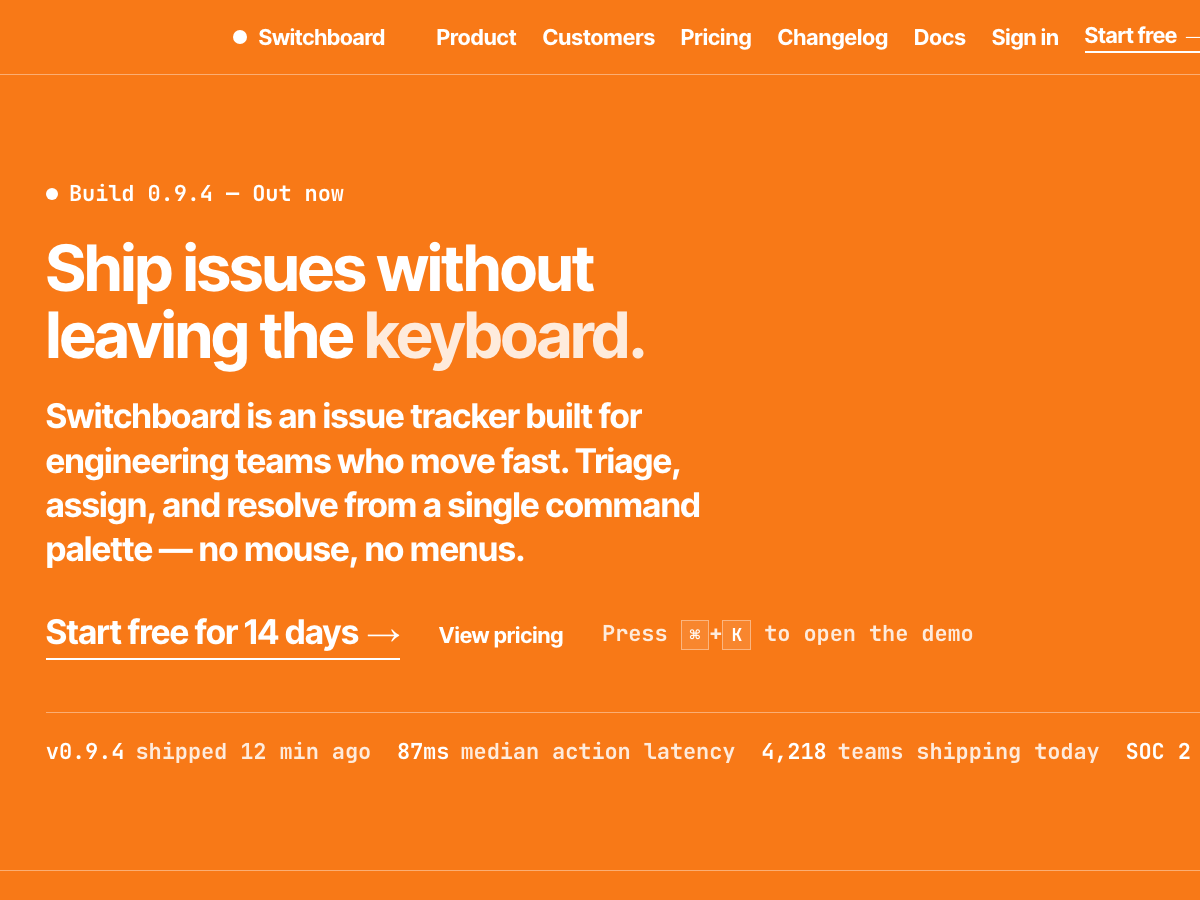Open the Product nav item
Viewport: 1200px width, 900px height.
pyautogui.click(x=476, y=37)
